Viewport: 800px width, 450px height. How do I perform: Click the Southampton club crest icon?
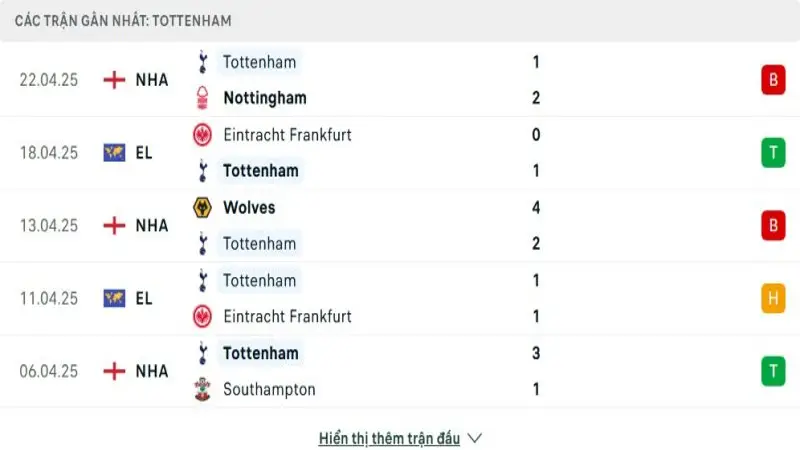click(203, 390)
